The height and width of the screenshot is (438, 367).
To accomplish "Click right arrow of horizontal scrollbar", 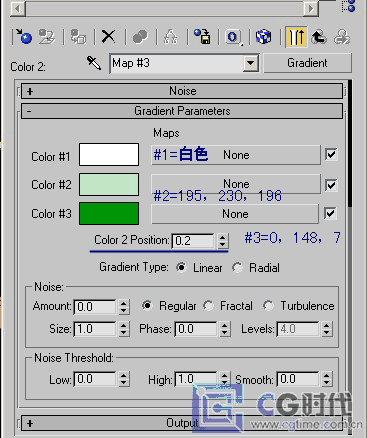I will pyautogui.click(x=311, y=8).
